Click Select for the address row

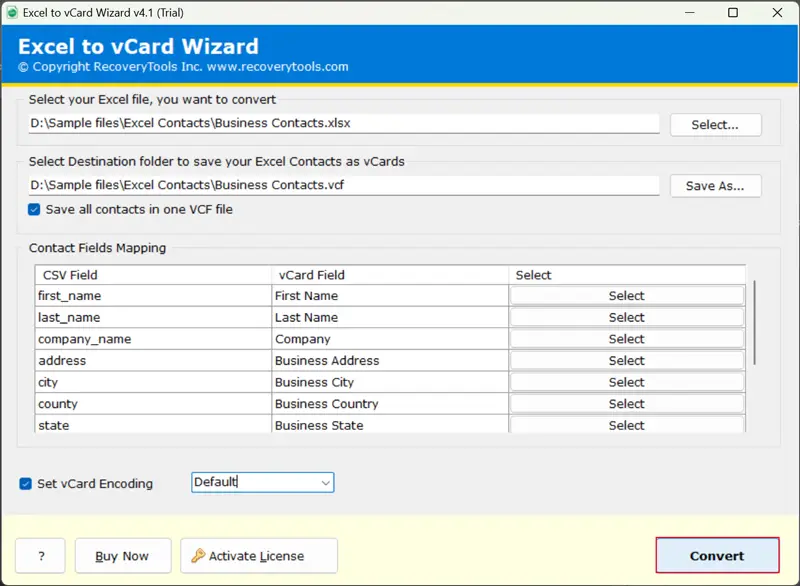pyautogui.click(x=626, y=361)
